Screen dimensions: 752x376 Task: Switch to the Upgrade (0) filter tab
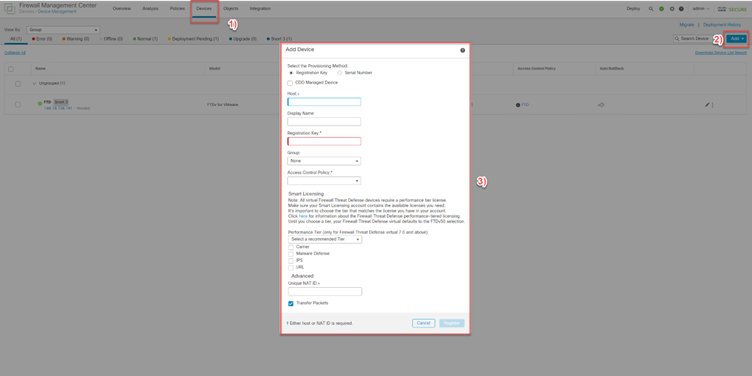pyautogui.click(x=243, y=39)
